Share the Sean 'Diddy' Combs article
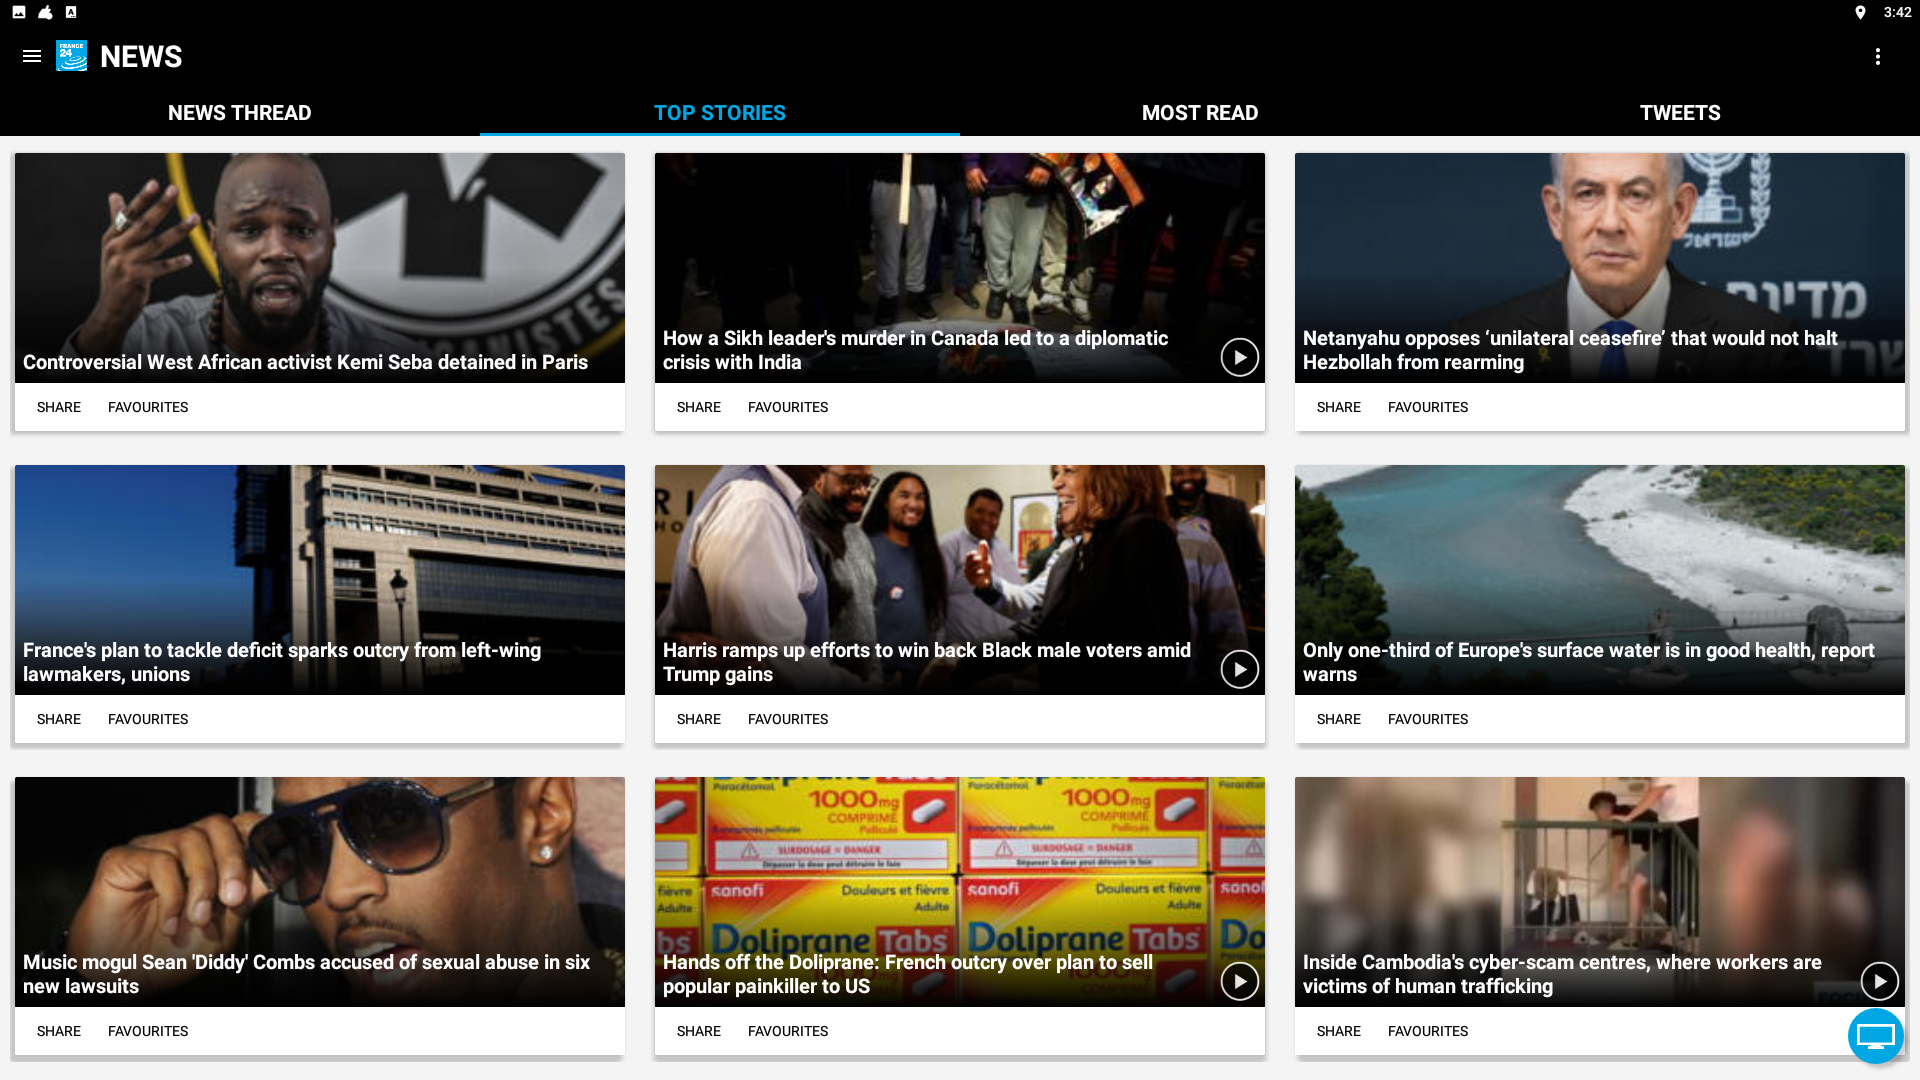 point(58,1031)
